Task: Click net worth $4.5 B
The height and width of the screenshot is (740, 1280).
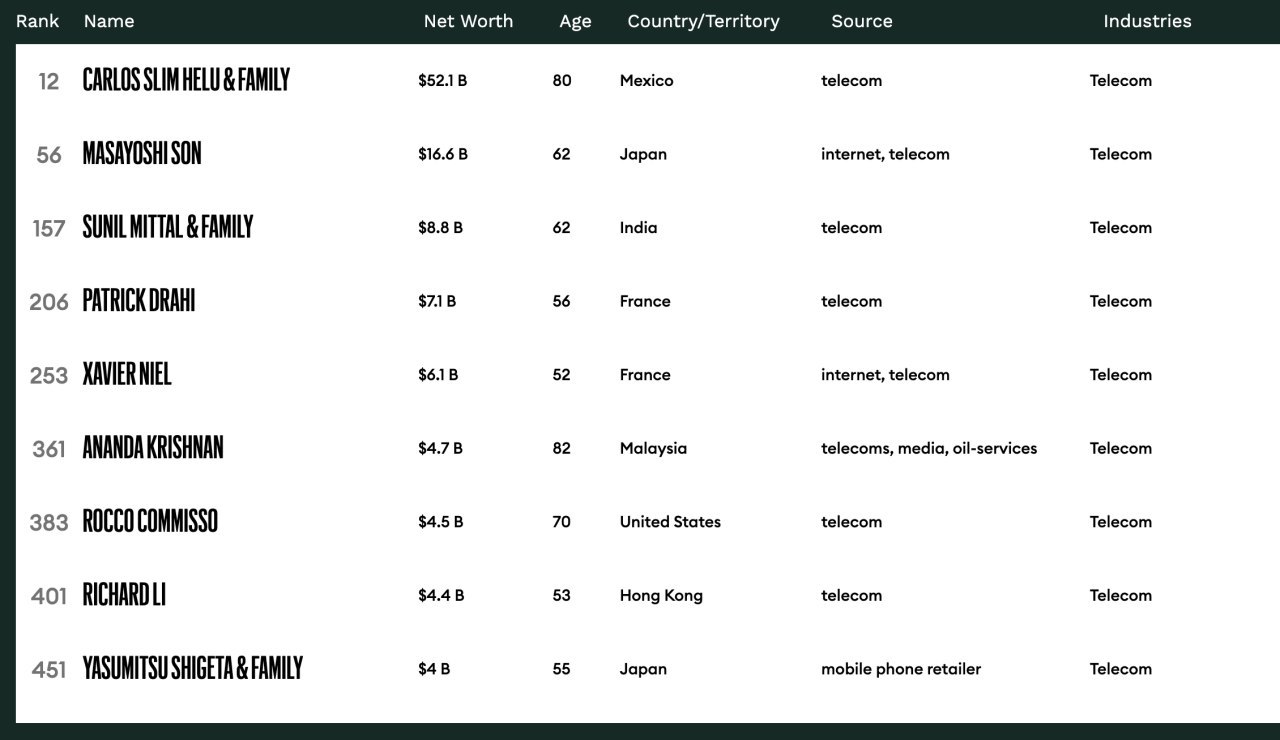Action: point(440,521)
